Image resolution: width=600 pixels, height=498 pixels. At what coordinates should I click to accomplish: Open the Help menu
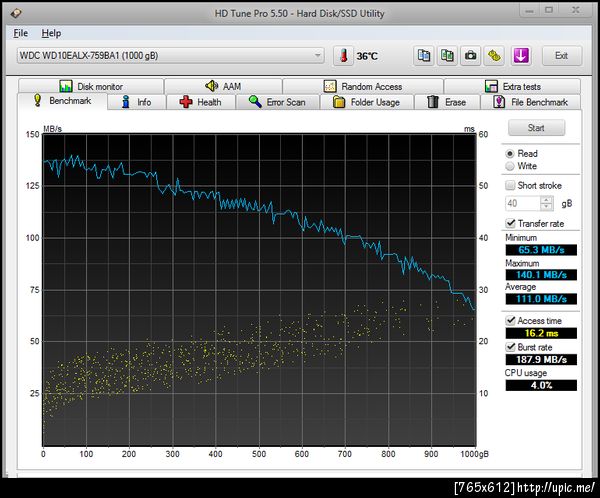tap(51, 33)
